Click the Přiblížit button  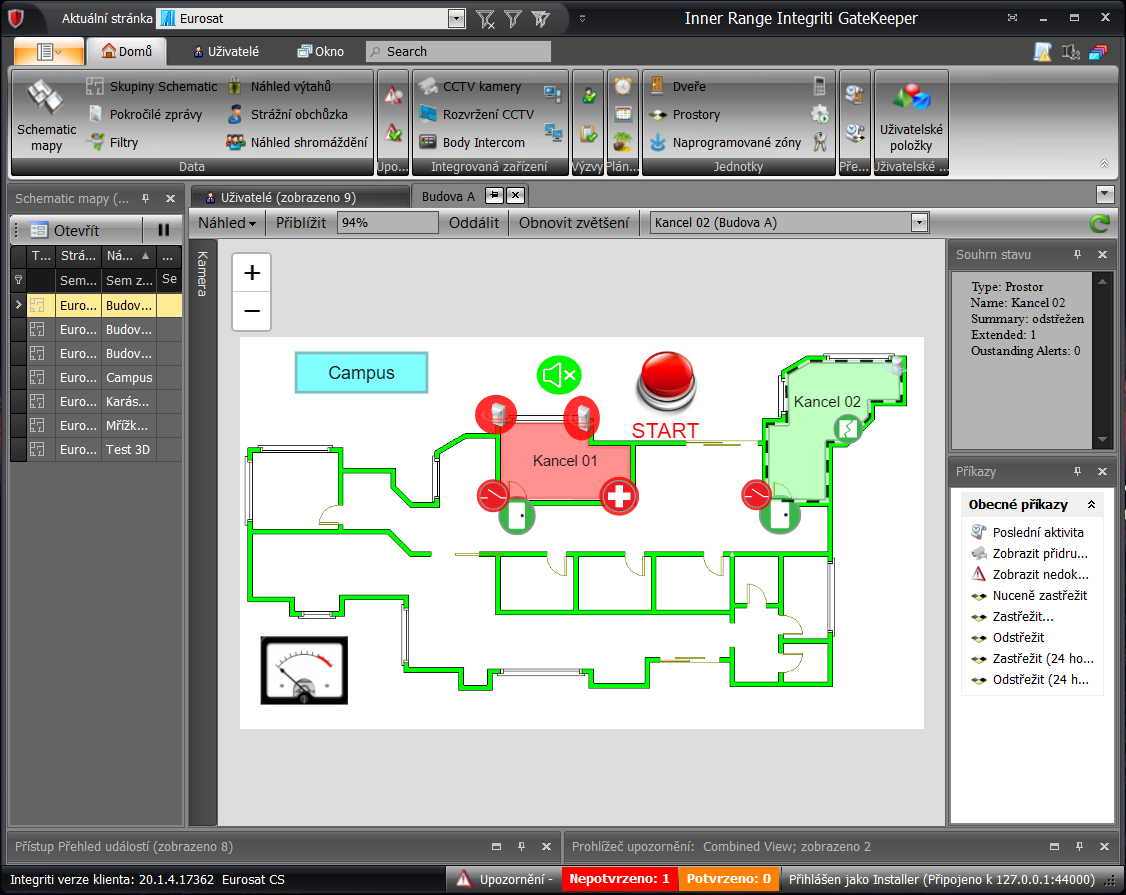pos(301,223)
